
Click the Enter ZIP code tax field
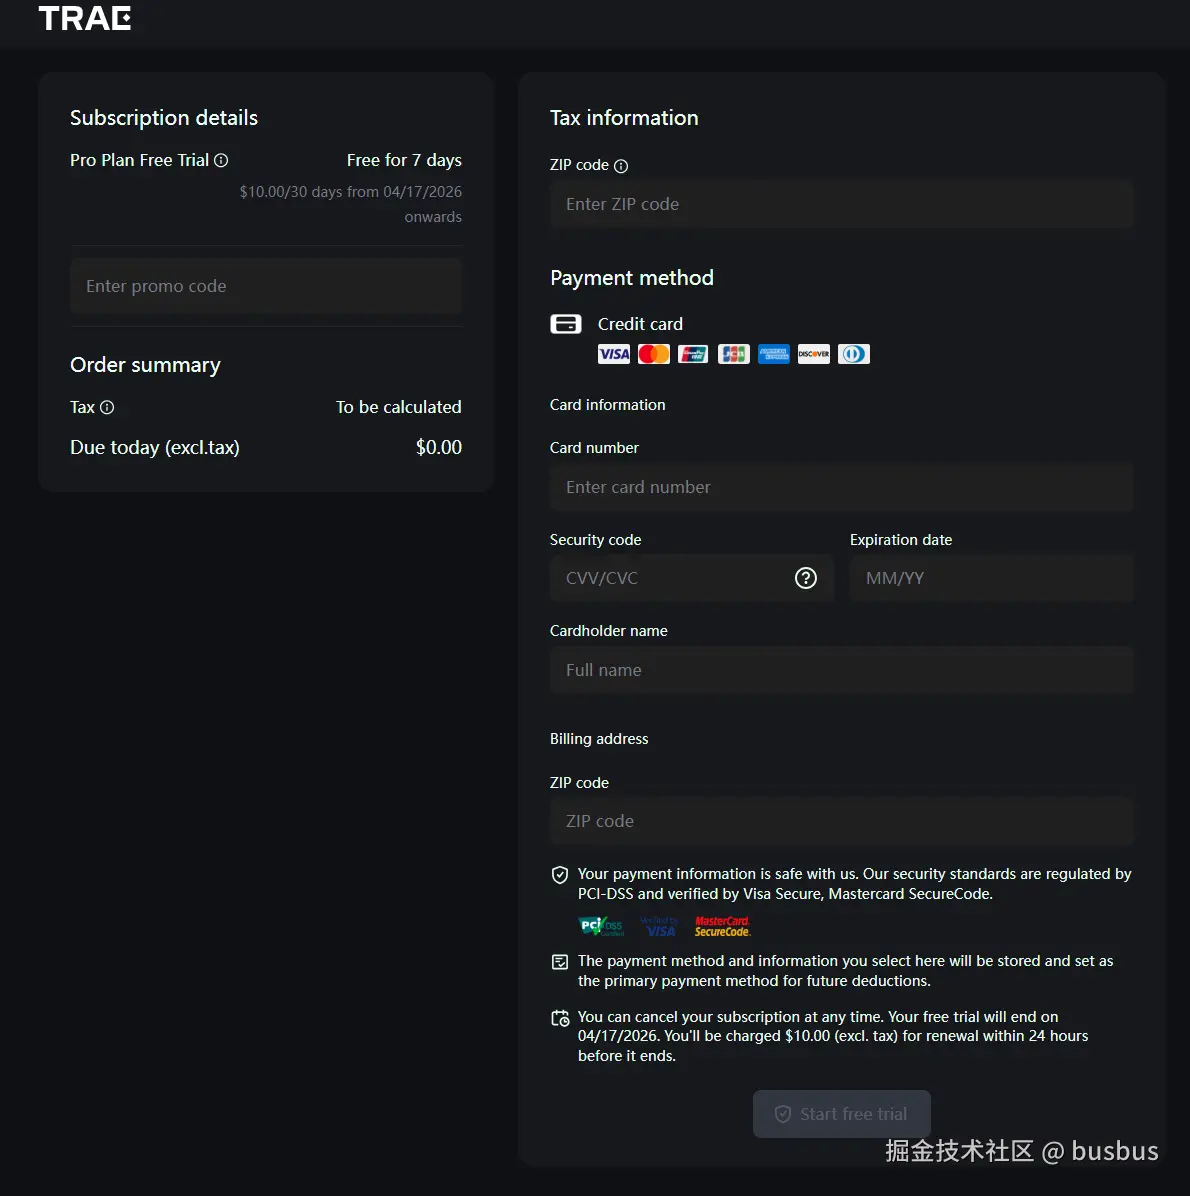click(x=841, y=204)
